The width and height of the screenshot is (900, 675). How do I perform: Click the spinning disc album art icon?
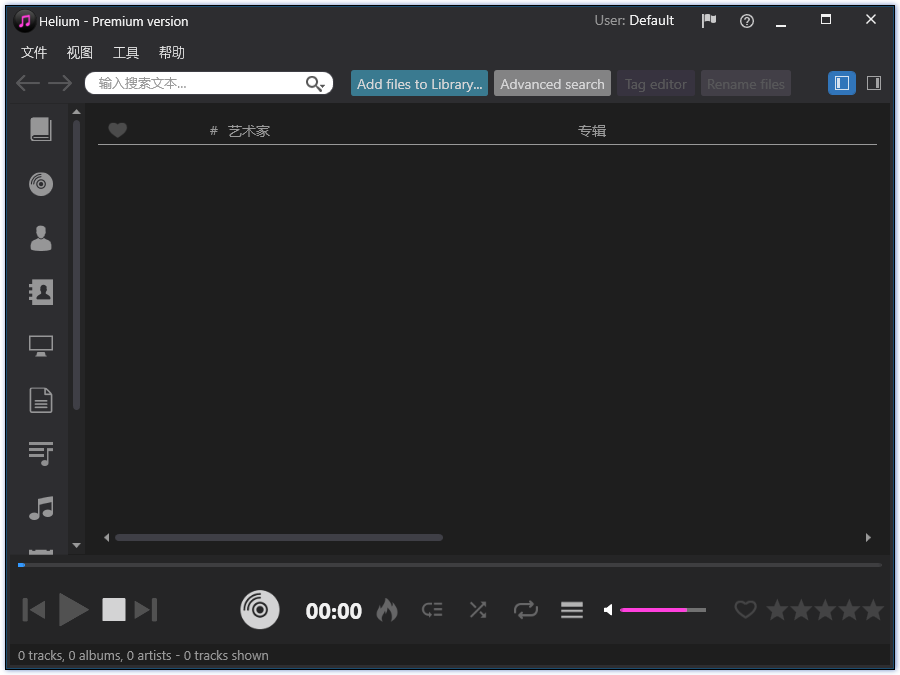click(x=259, y=609)
